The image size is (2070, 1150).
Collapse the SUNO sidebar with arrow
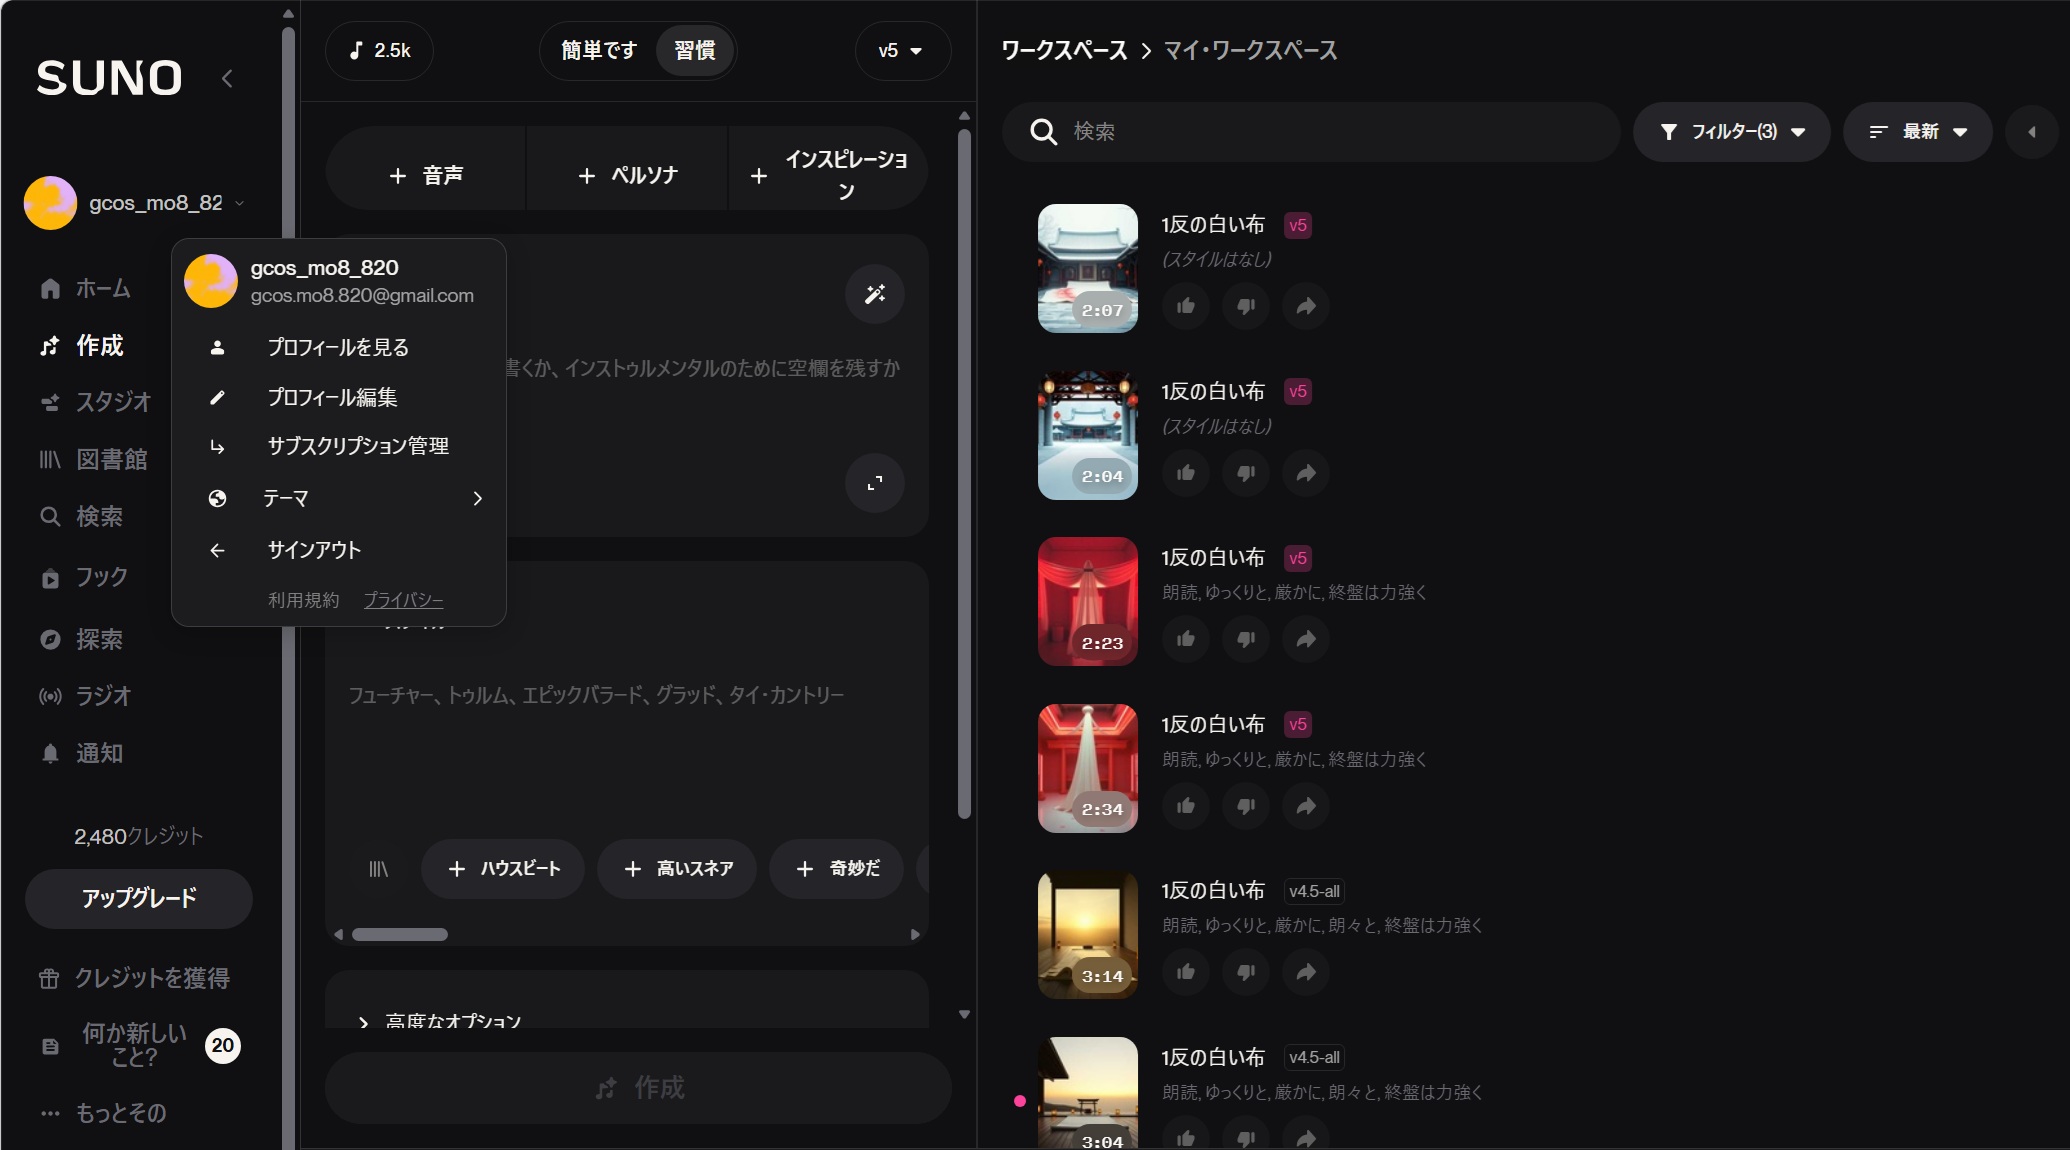pos(228,78)
